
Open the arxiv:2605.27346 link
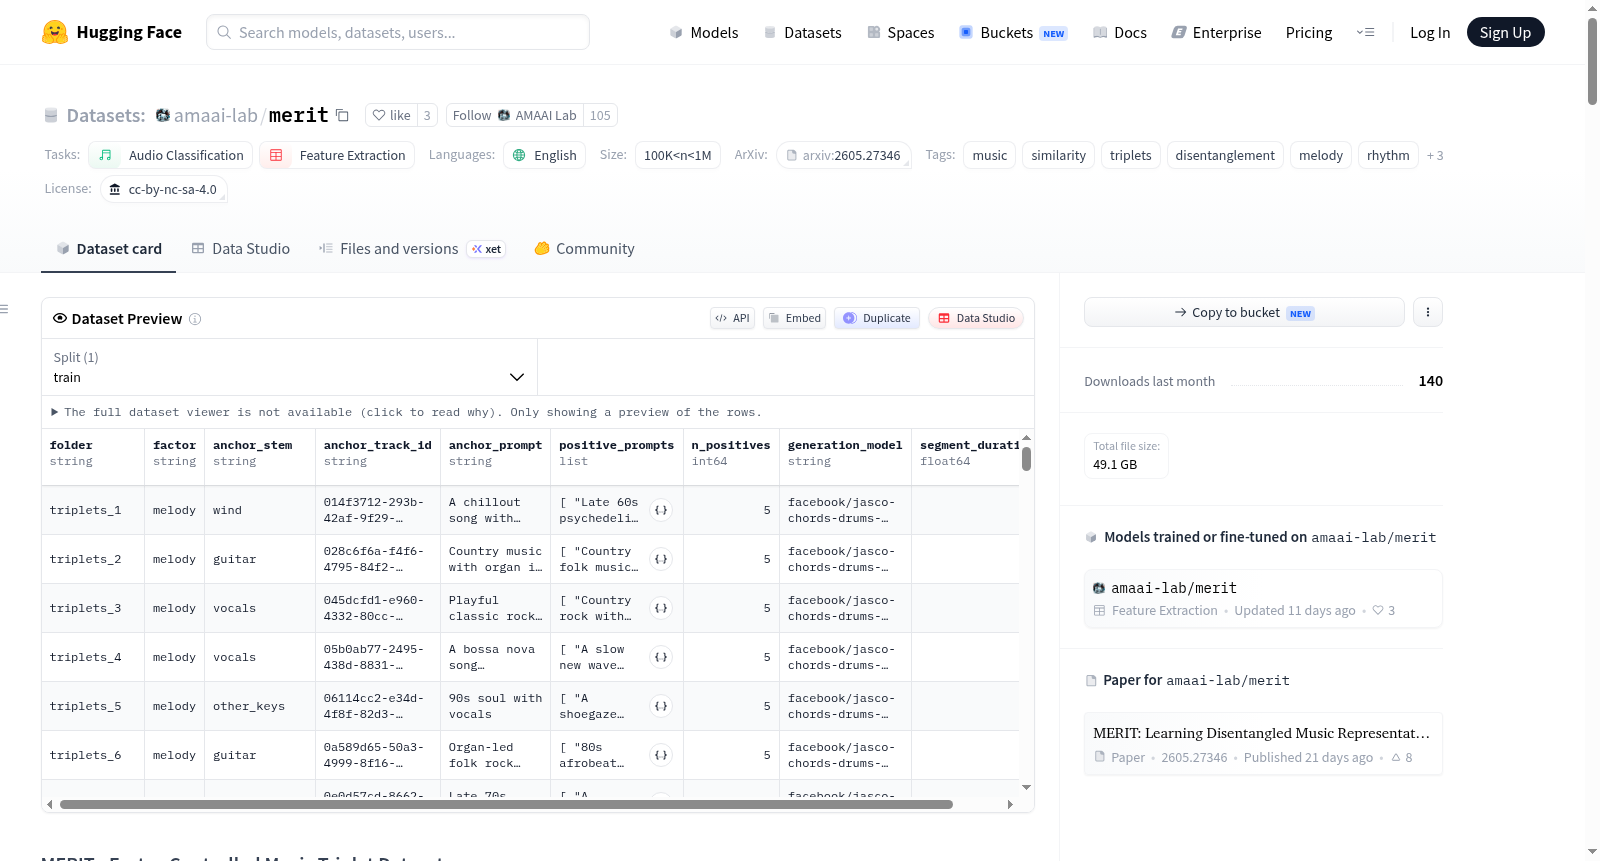pos(843,155)
